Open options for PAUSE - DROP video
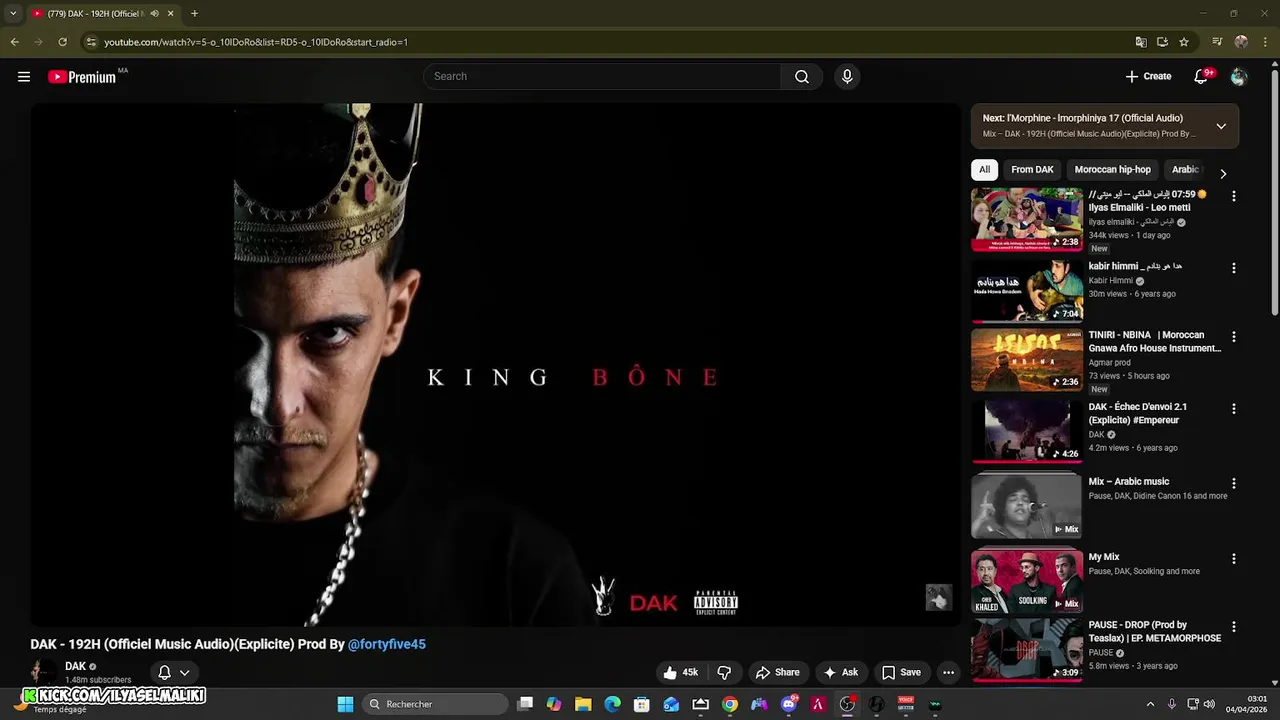The height and width of the screenshot is (720, 1280). click(1233, 627)
